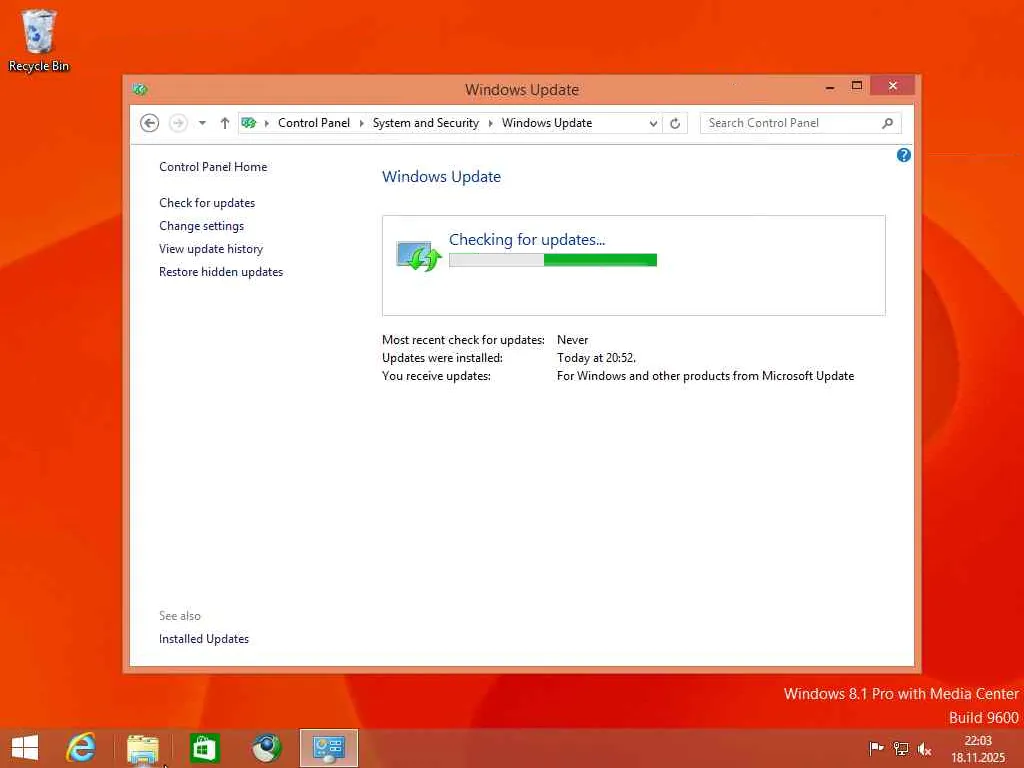Refresh the Windows Update page
The image size is (1024, 768).
tap(675, 123)
